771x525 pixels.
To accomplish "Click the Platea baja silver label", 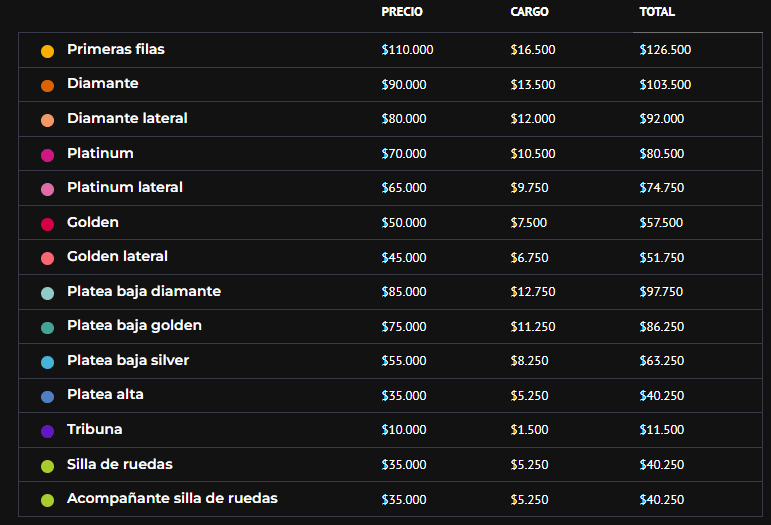I will pyautogui.click(x=128, y=360).
